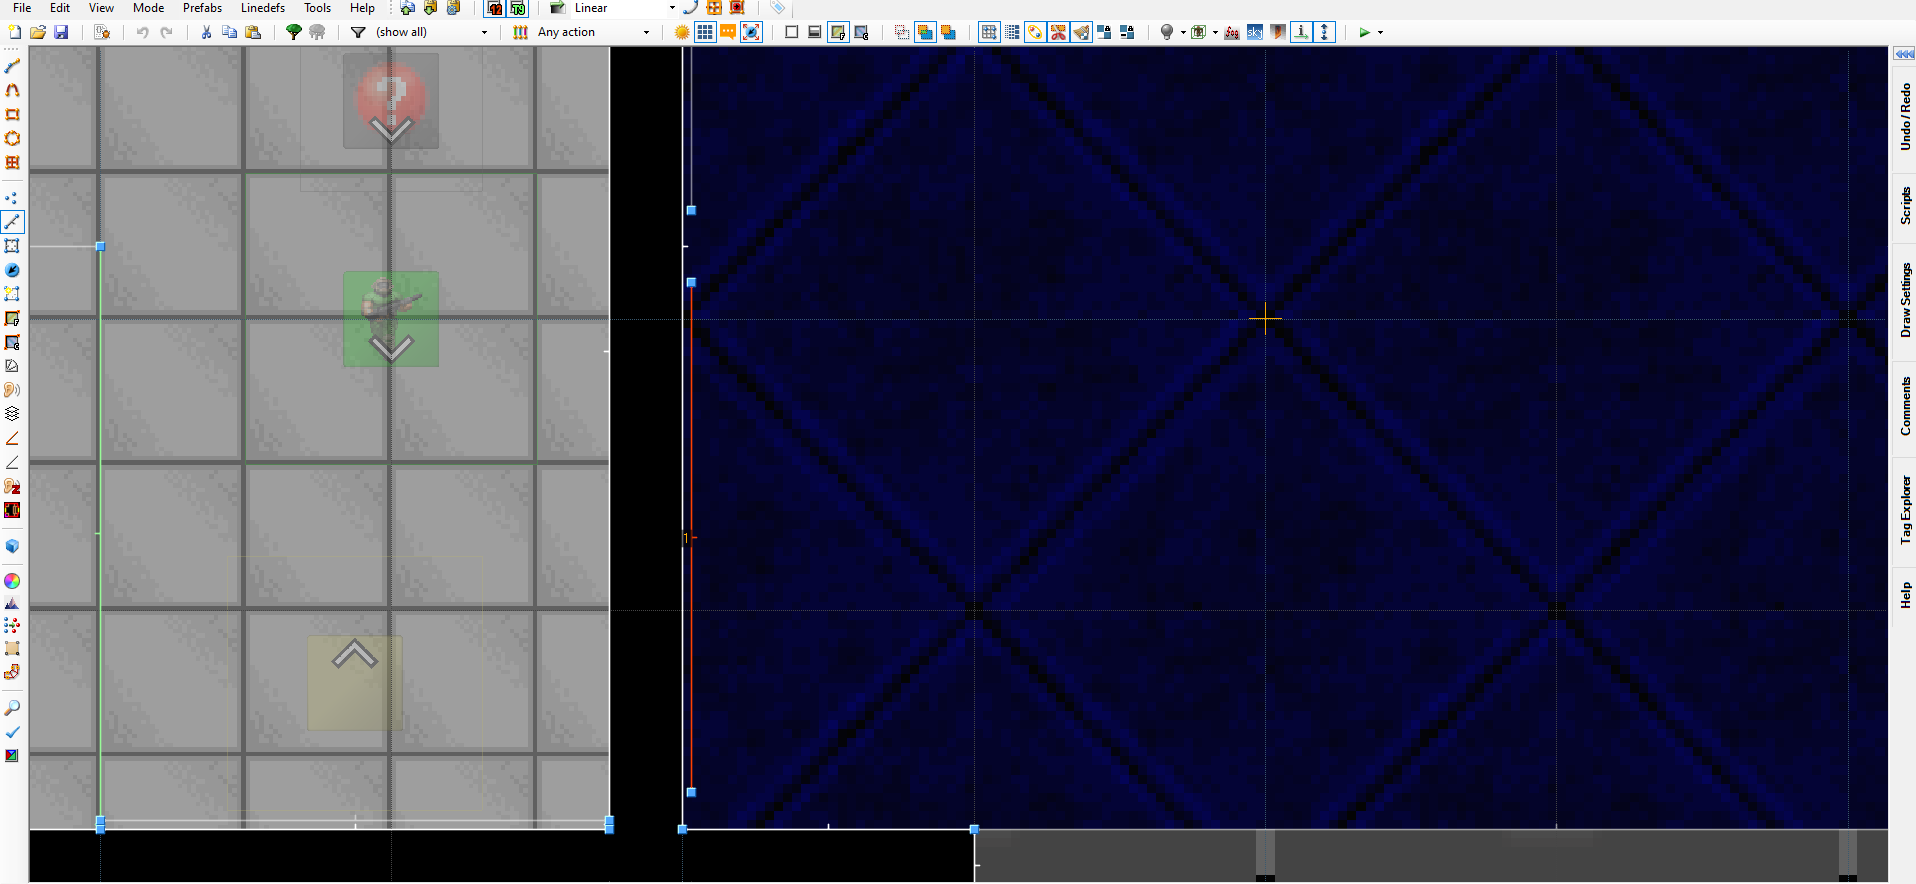The height and width of the screenshot is (884, 1916).
Task: Click the sky toggle icon
Action: [1255, 32]
